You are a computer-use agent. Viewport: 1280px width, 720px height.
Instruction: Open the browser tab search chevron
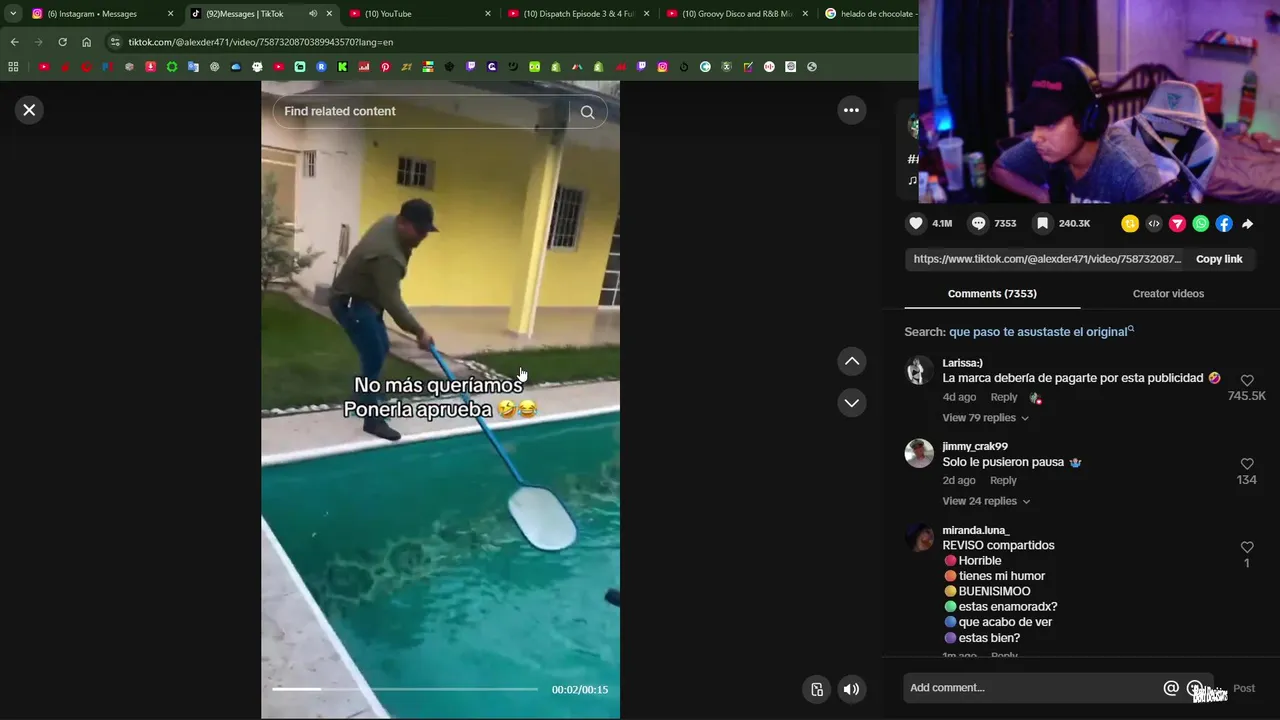(x=13, y=14)
